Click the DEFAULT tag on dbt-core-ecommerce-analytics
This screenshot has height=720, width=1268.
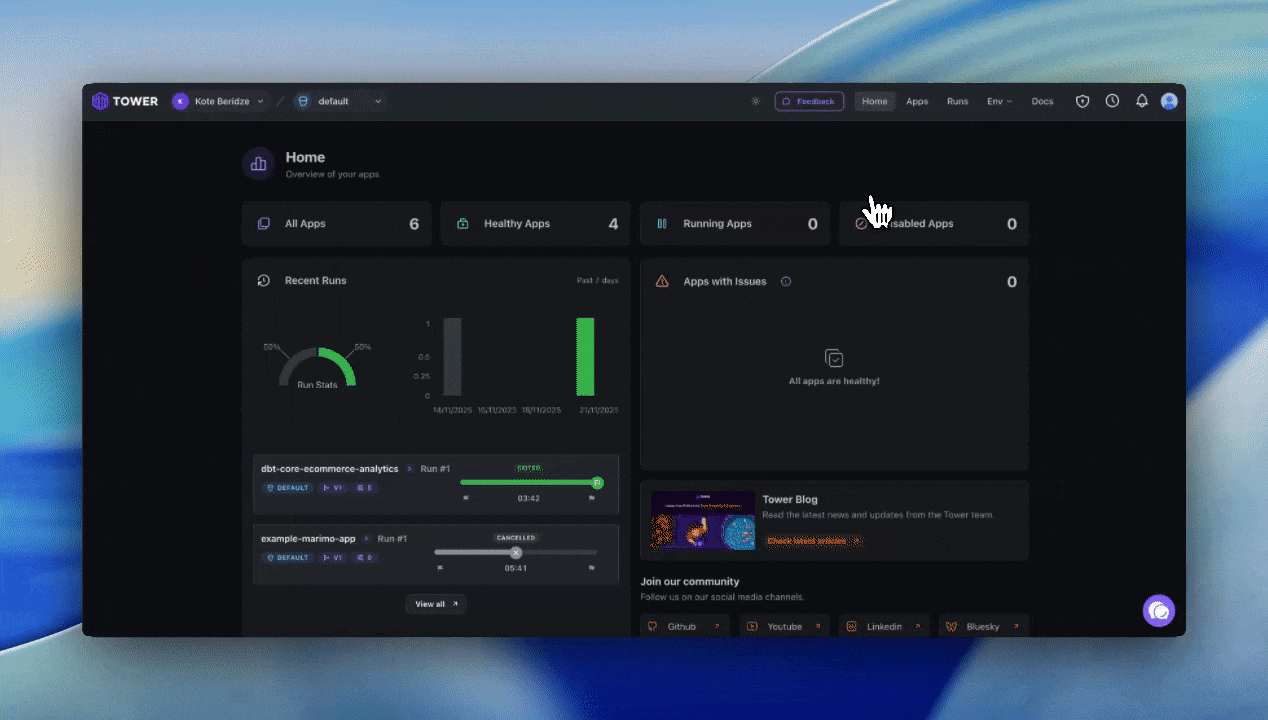(287, 488)
